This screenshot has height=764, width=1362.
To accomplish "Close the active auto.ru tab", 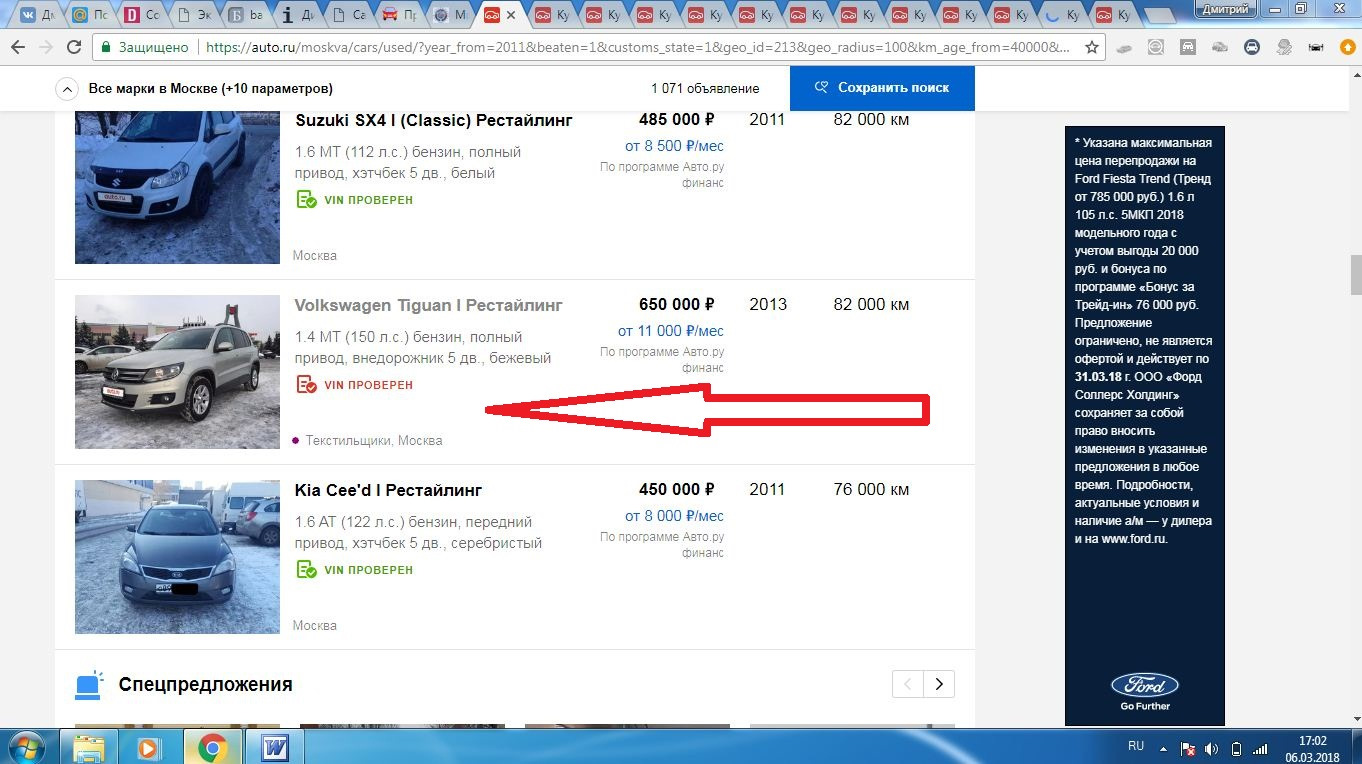I will 512,16.
